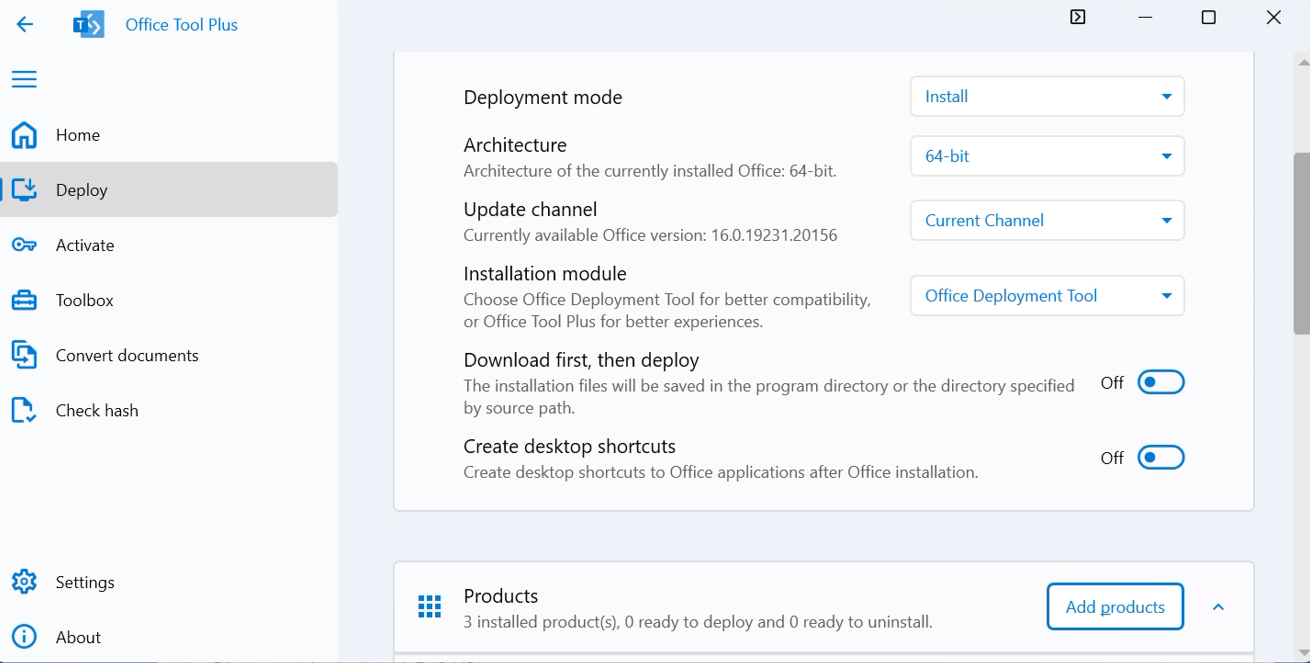The height and width of the screenshot is (663, 1310).
Task: Select Deploy in the sidebar
Action: 82,190
